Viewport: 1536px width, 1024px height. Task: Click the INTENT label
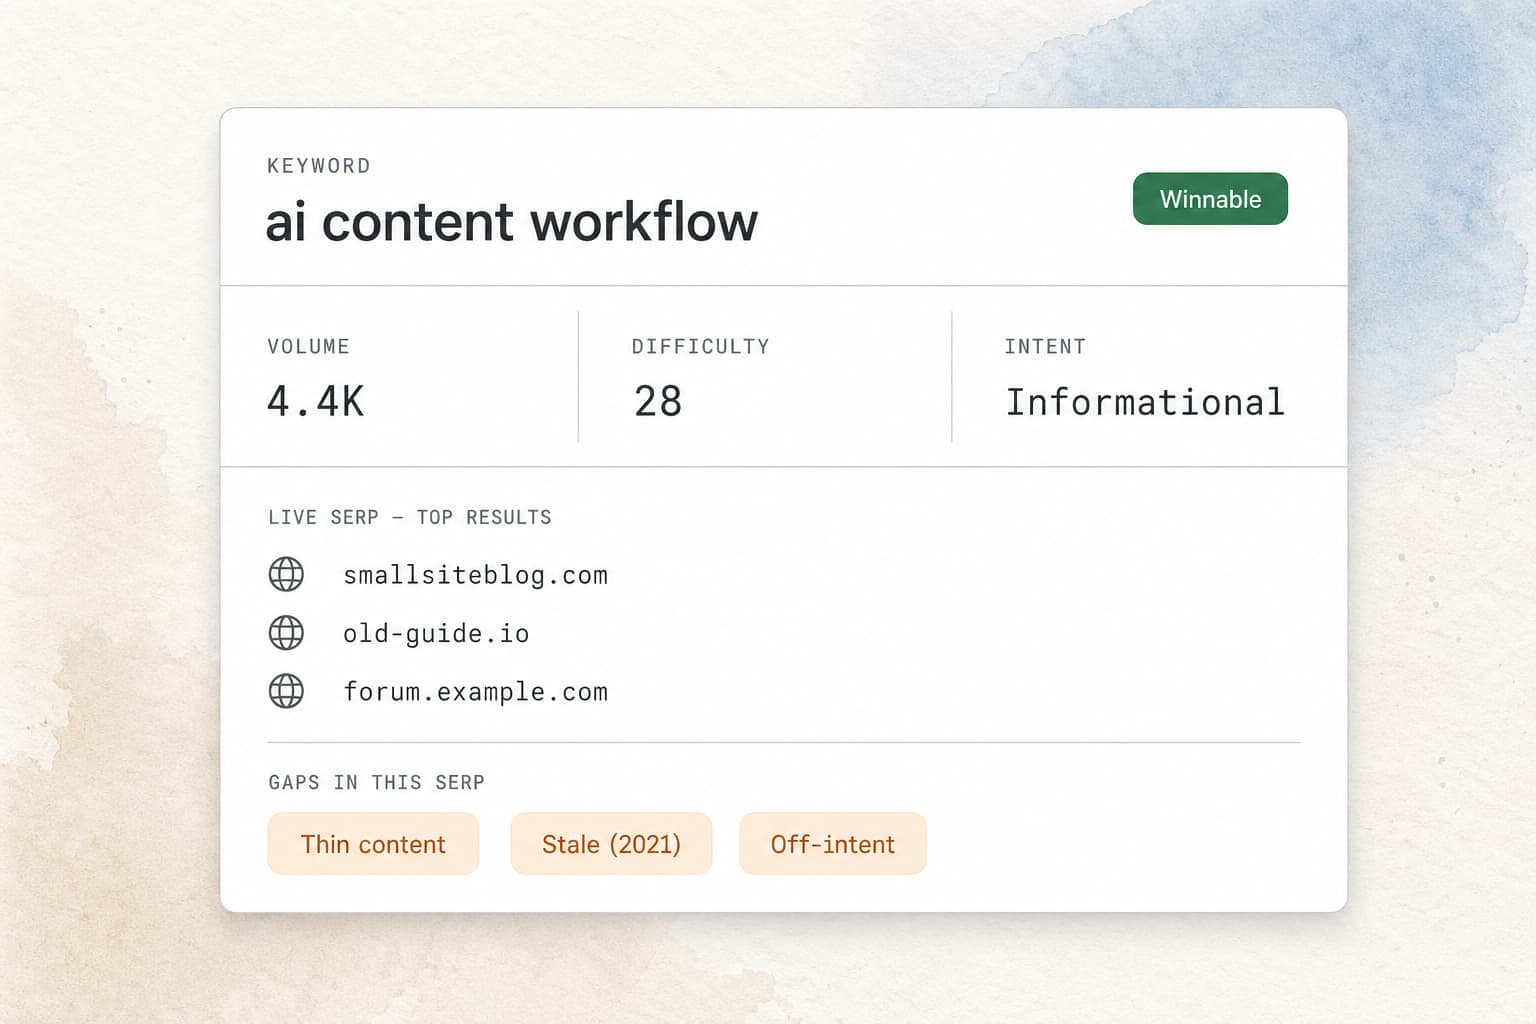[x=1045, y=346]
